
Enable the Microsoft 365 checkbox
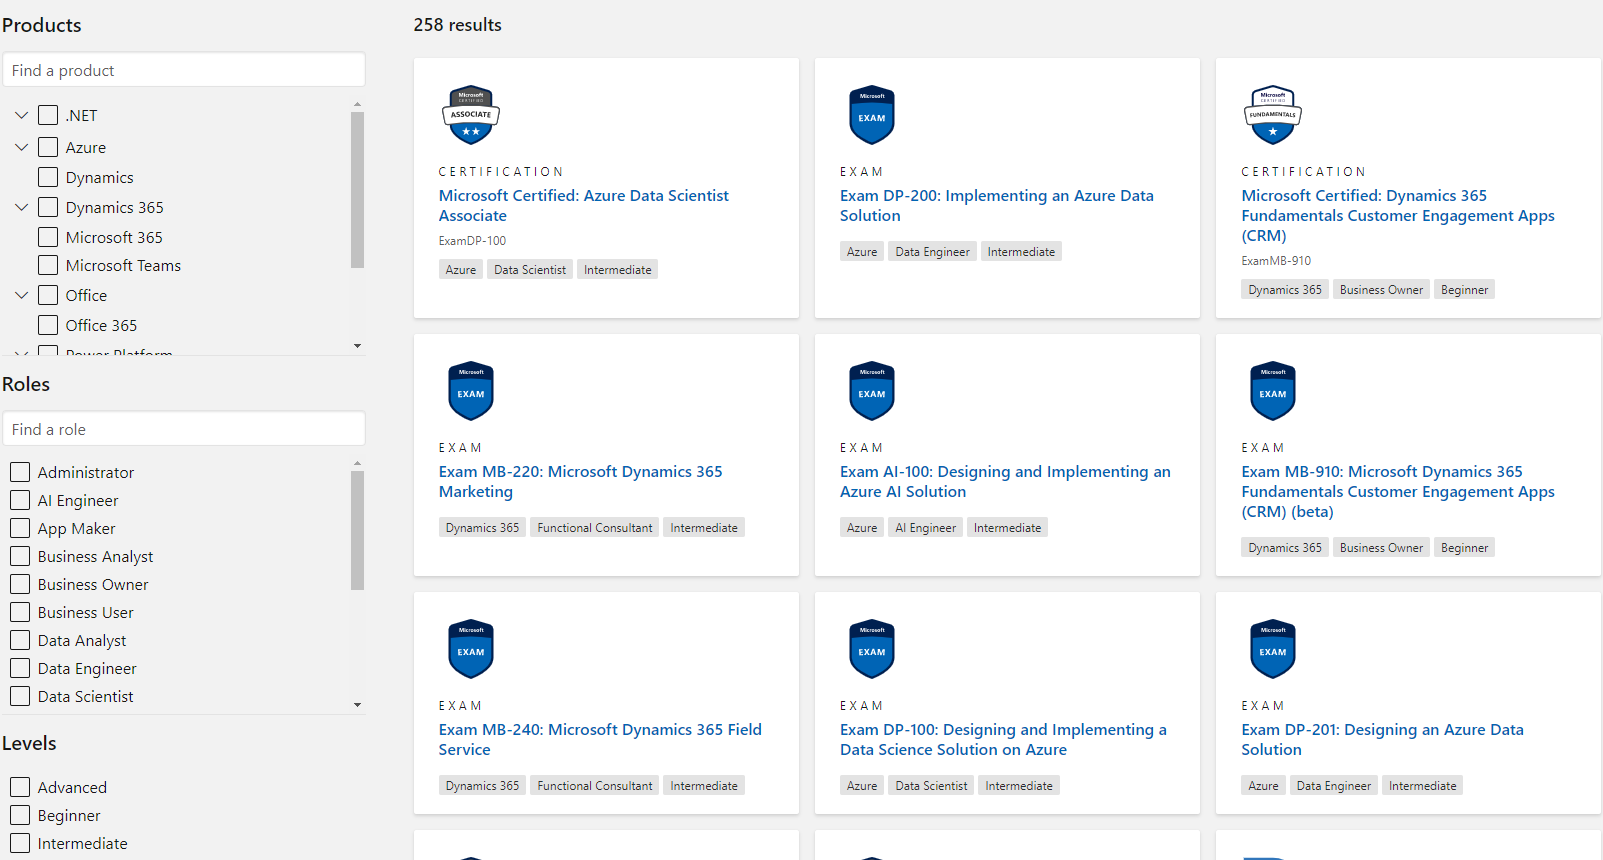click(x=48, y=237)
